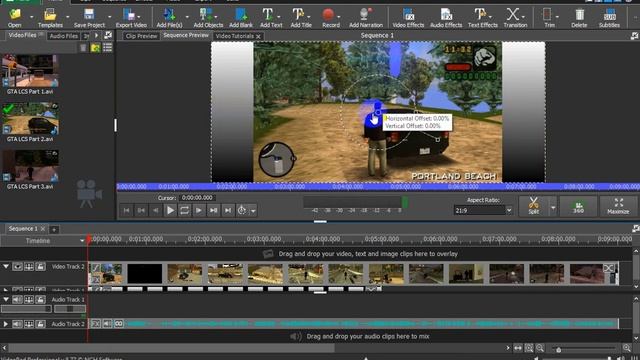
Task: Adjust the timeline zoom slider
Action: (x=584, y=349)
